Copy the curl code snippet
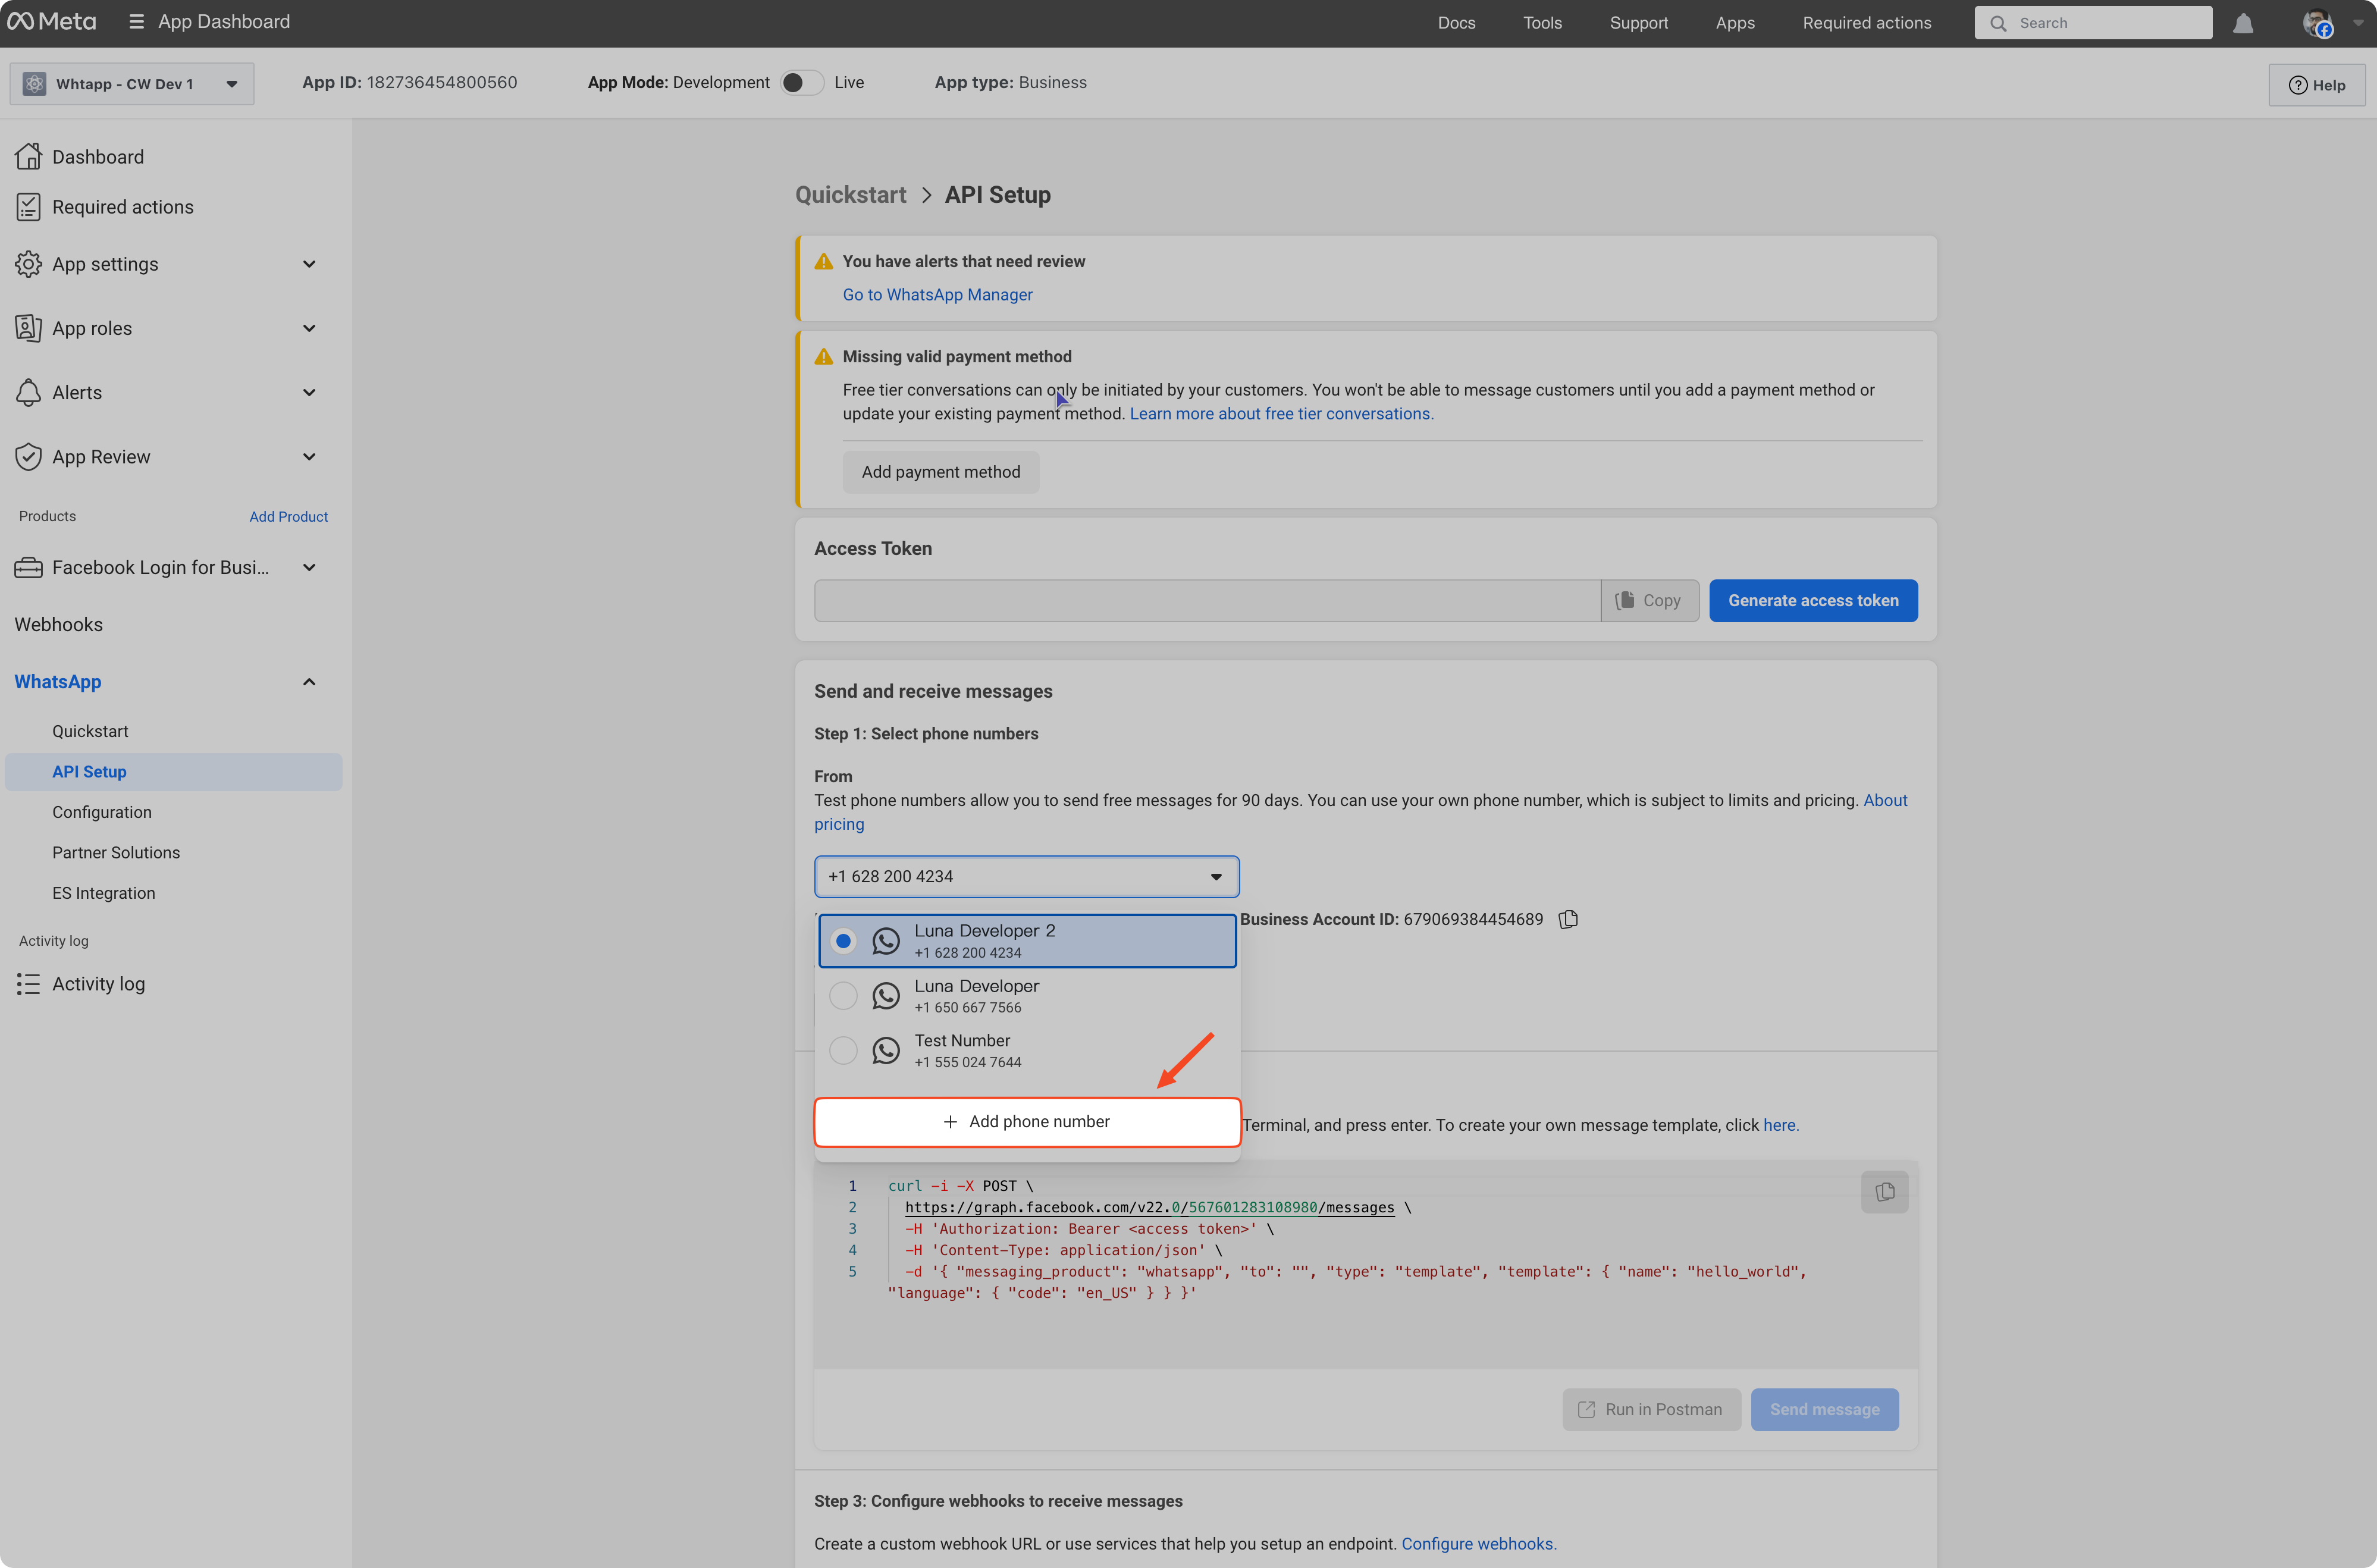 1884,1192
